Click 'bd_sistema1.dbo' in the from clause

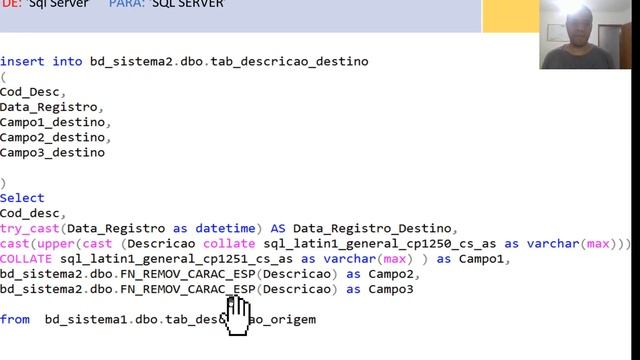click(x=101, y=319)
